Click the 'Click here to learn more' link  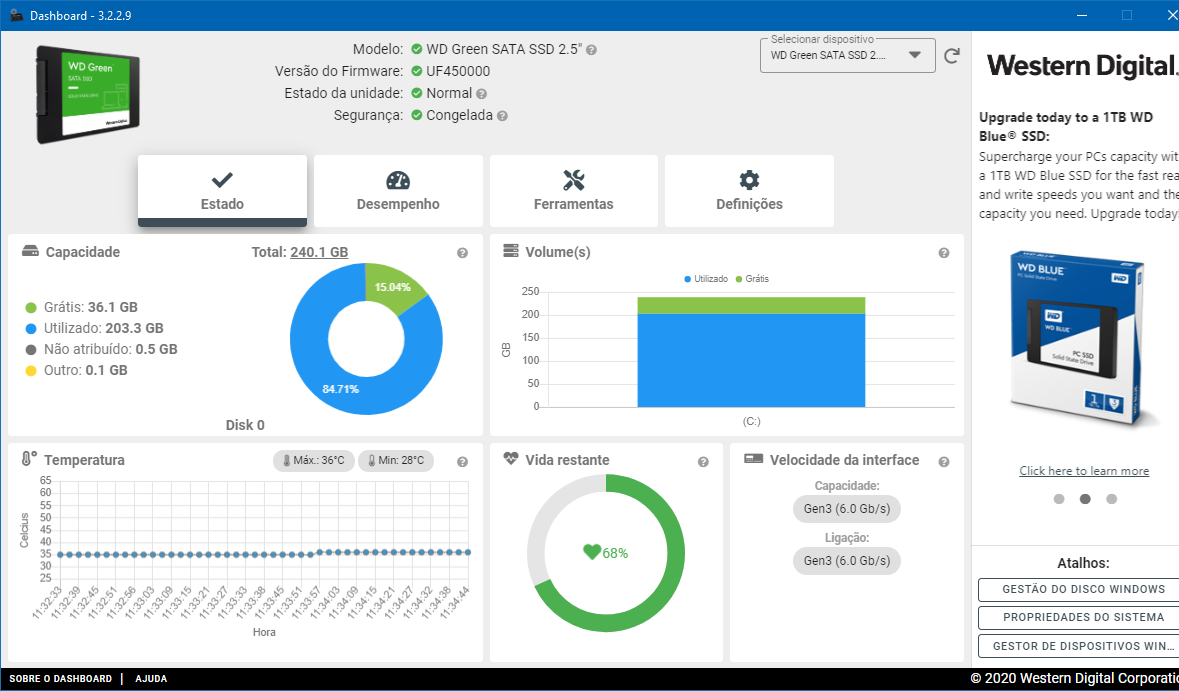1084,471
